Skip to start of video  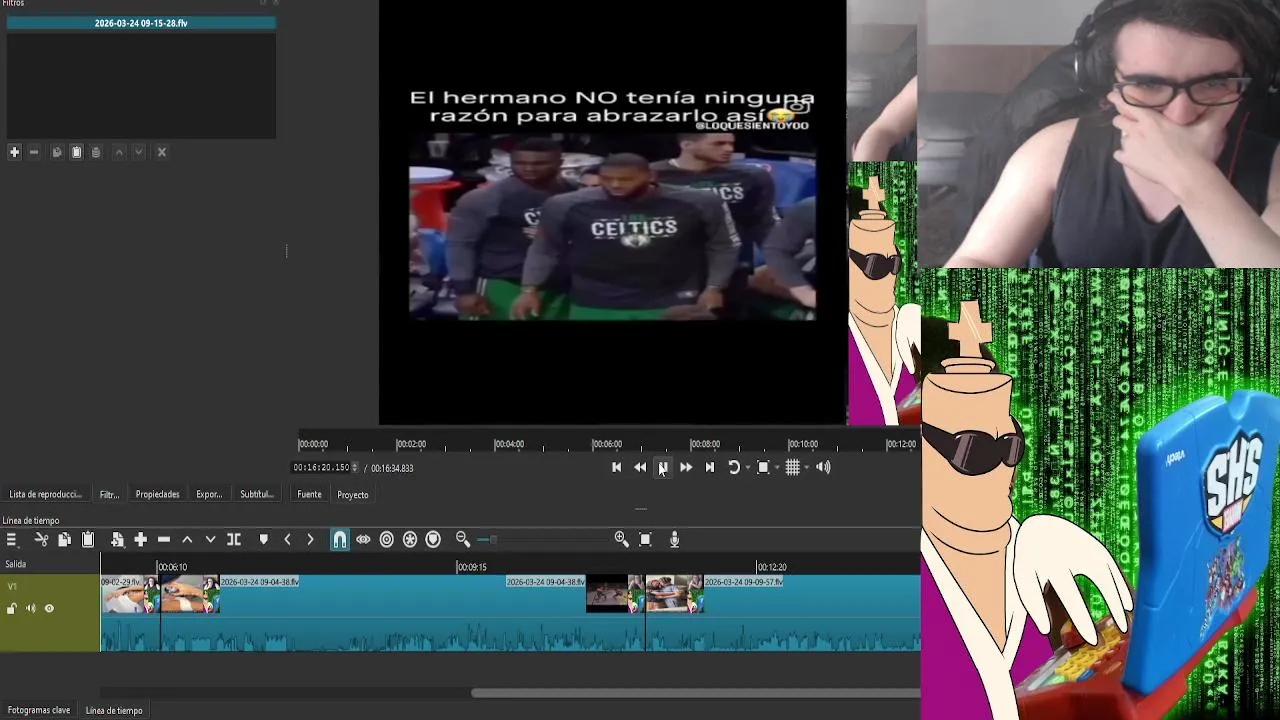616,467
